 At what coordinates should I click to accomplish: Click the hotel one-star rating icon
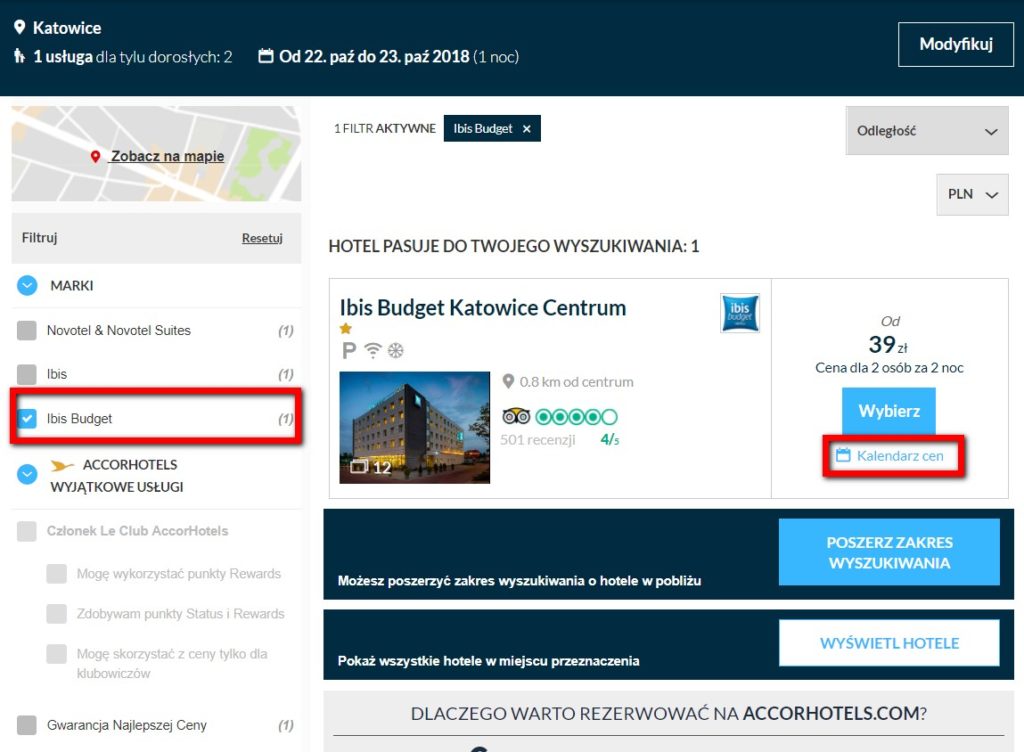[x=345, y=328]
